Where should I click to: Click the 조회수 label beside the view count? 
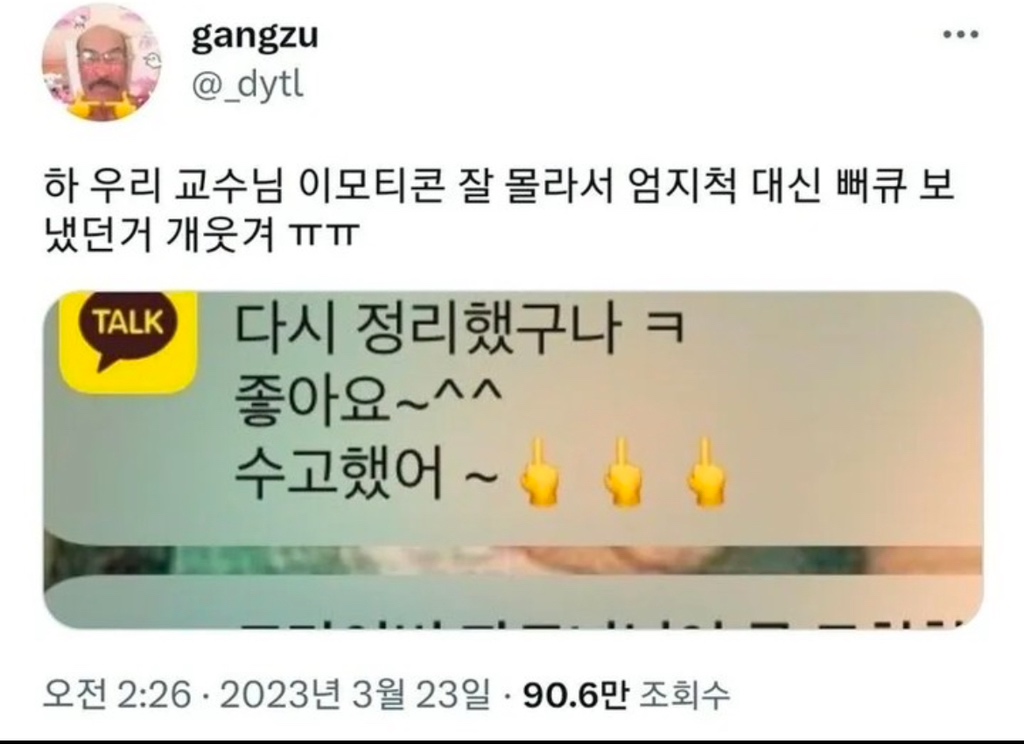(683, 694)
